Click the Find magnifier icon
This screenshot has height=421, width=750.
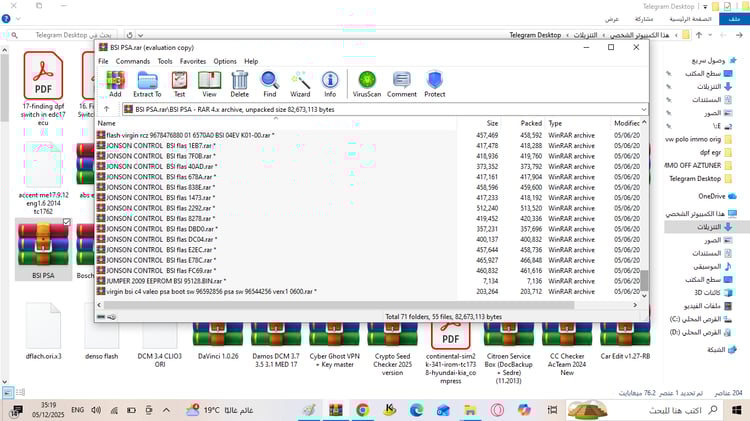(x=270, y=84)
